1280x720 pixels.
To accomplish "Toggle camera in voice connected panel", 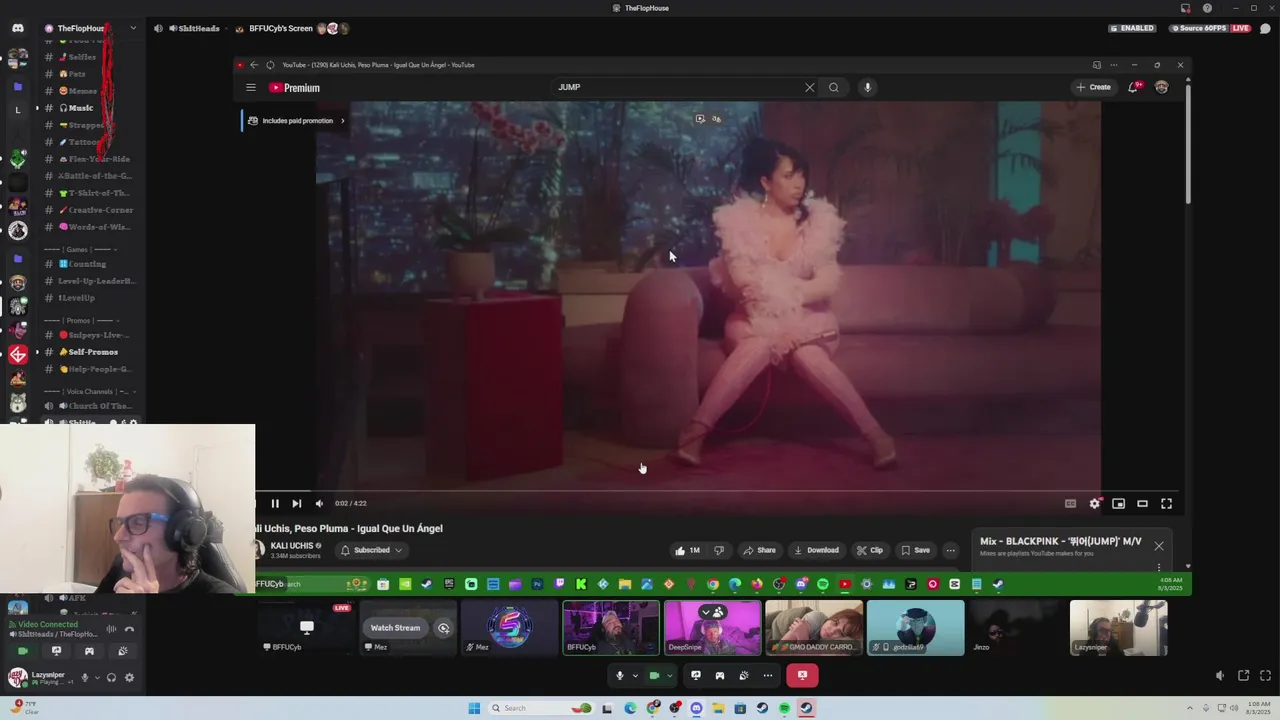I will pyautogui.click(x=22, y=651).
